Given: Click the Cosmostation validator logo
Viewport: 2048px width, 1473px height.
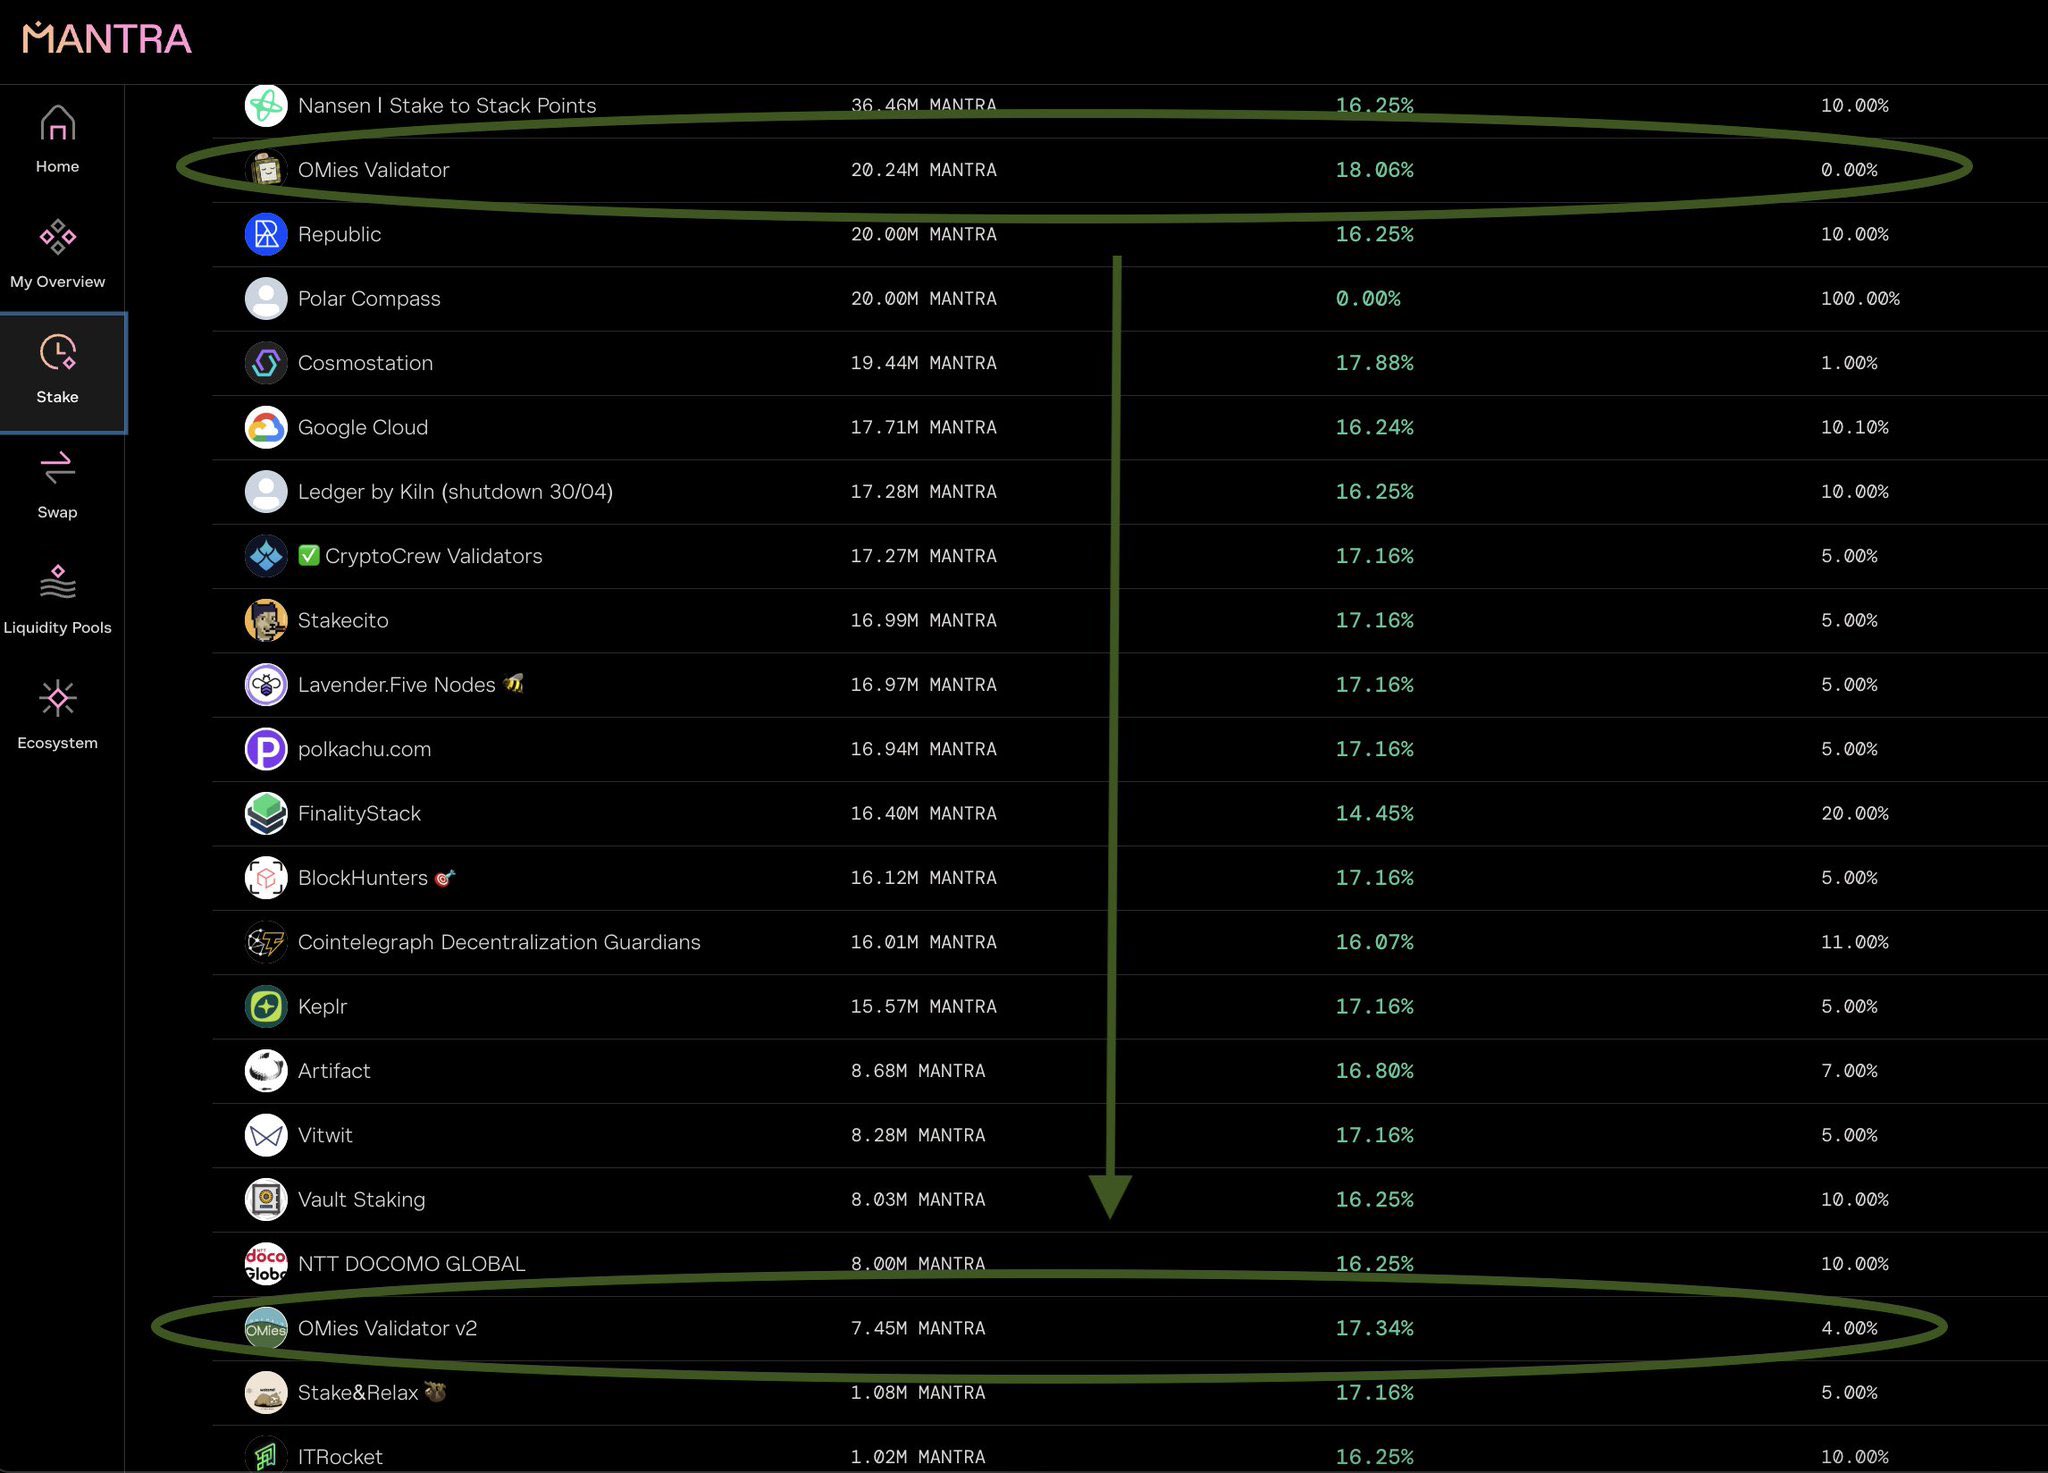Looking at the screenshot, I should (x=266, y=363).
